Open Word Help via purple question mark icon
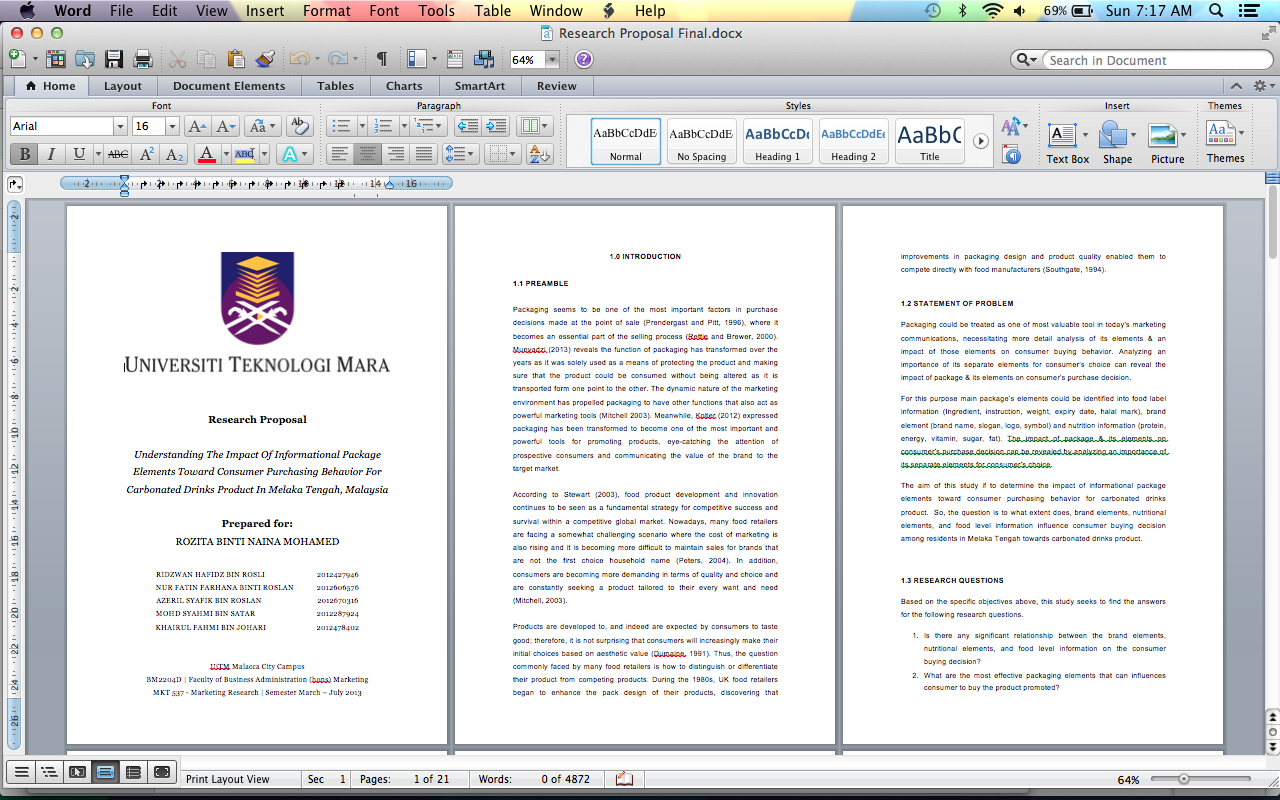Viewport: 1280px width, 800px height. pos(584,59)
